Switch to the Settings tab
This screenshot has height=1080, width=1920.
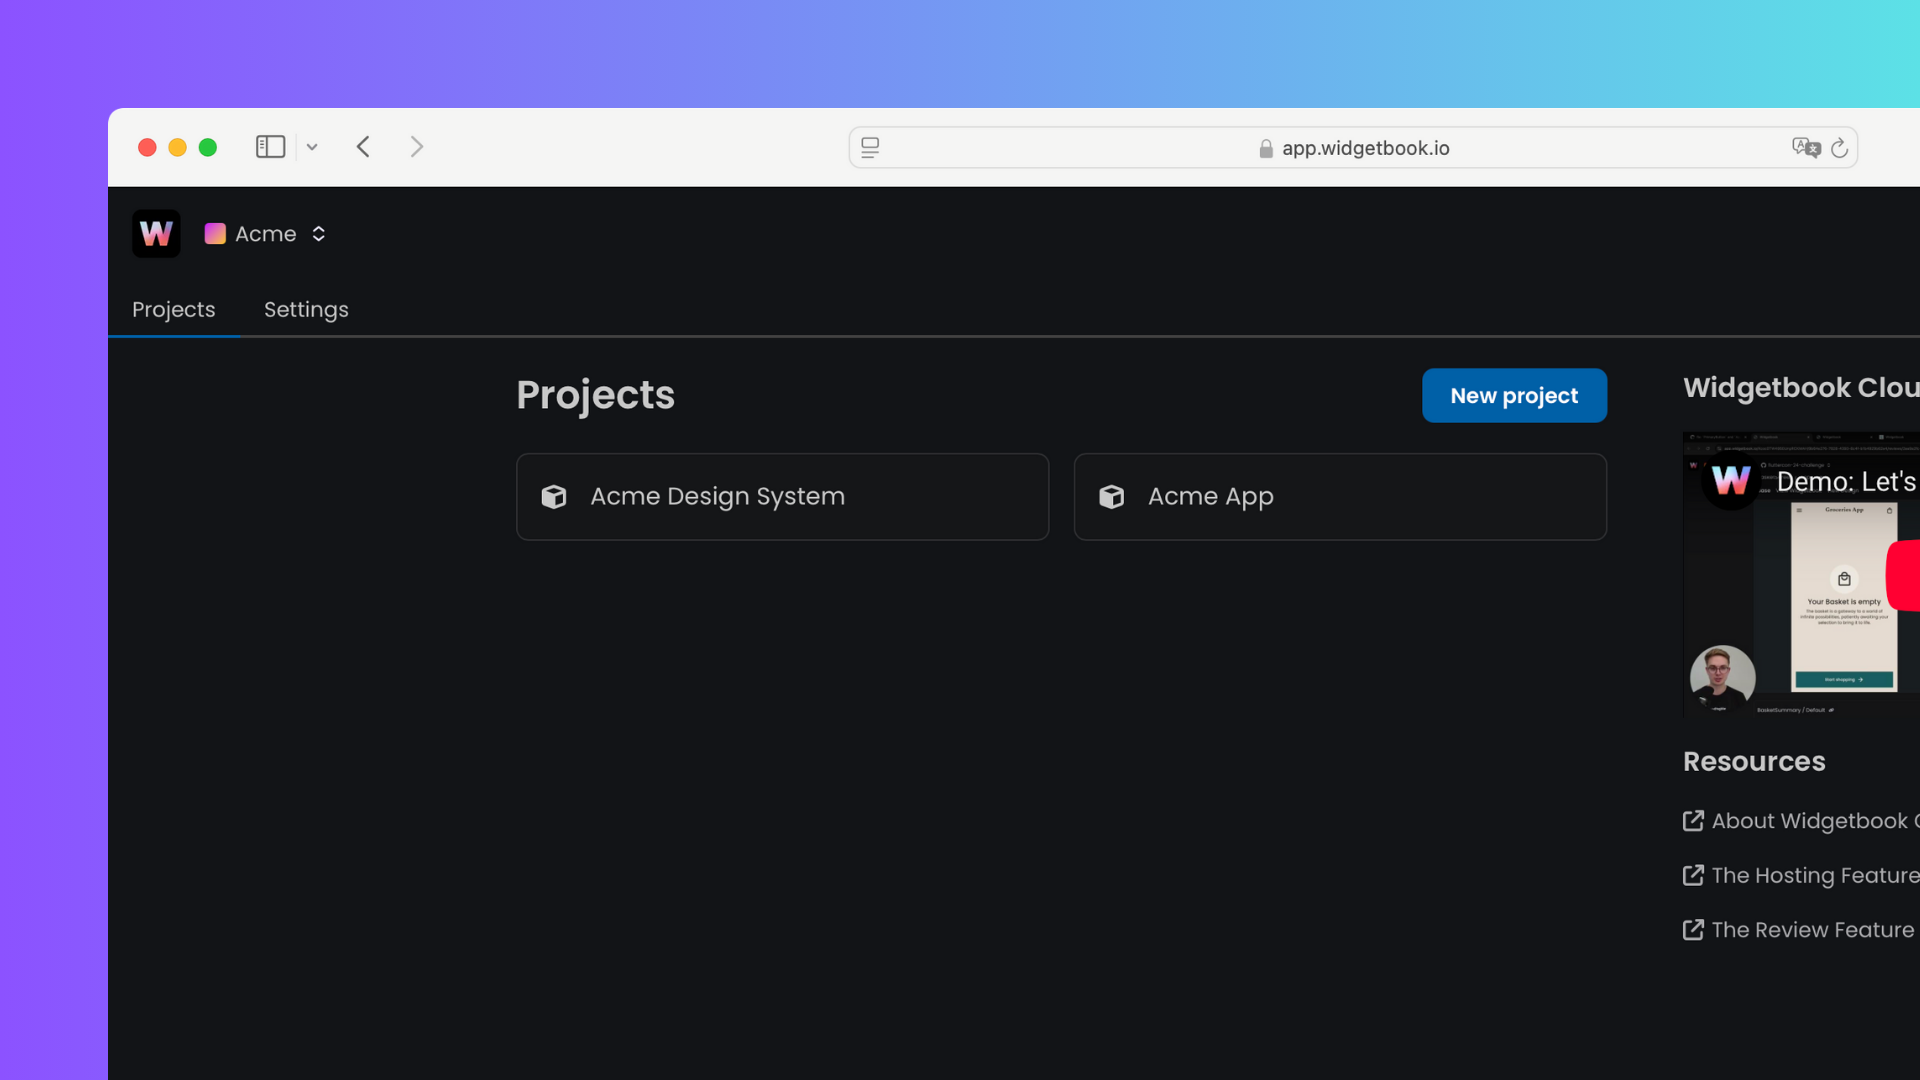pyautogui.click(x=306, y=309)
